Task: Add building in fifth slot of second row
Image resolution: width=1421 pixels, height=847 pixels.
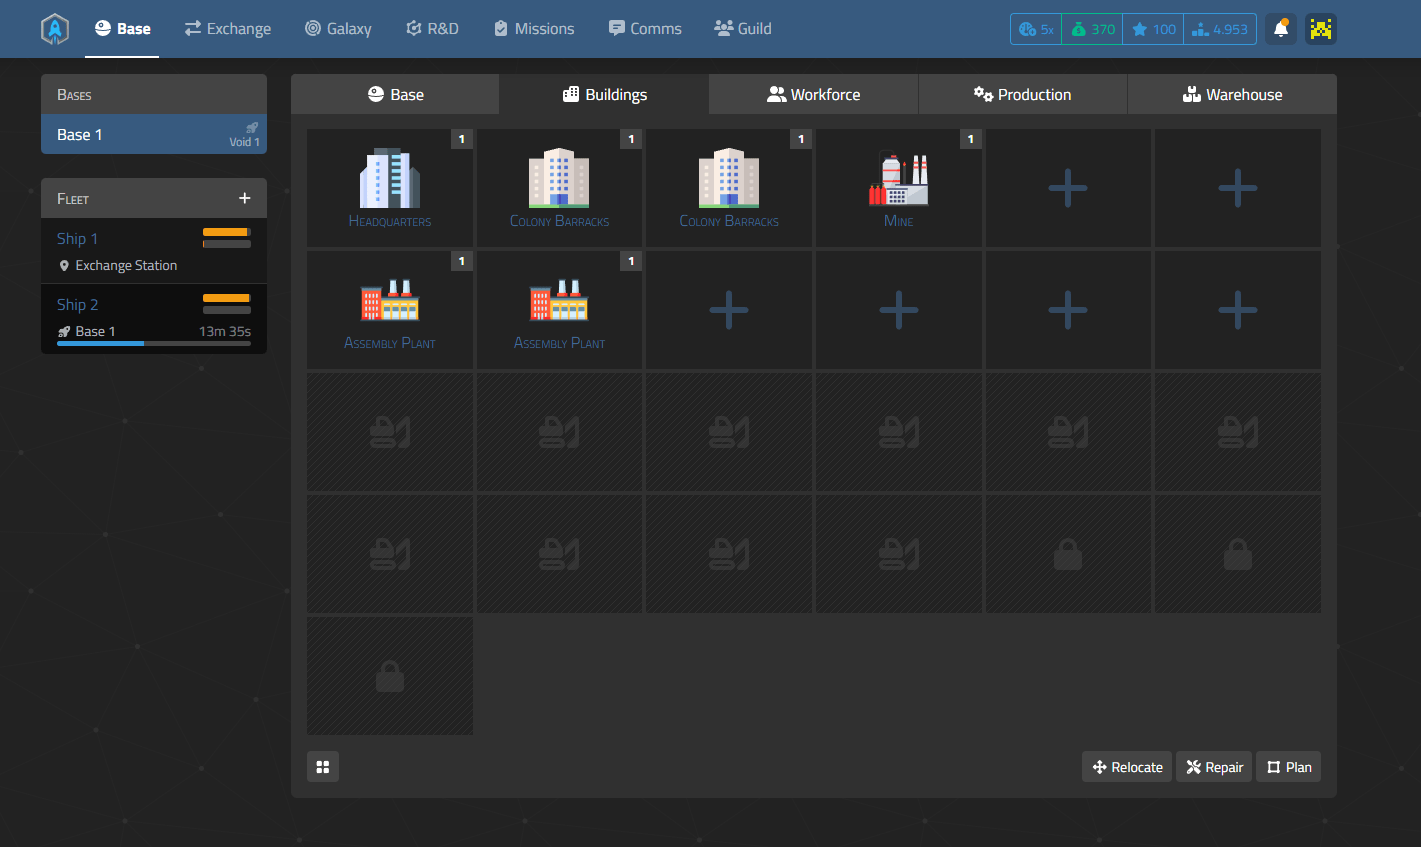Action: pos(1068,310)
